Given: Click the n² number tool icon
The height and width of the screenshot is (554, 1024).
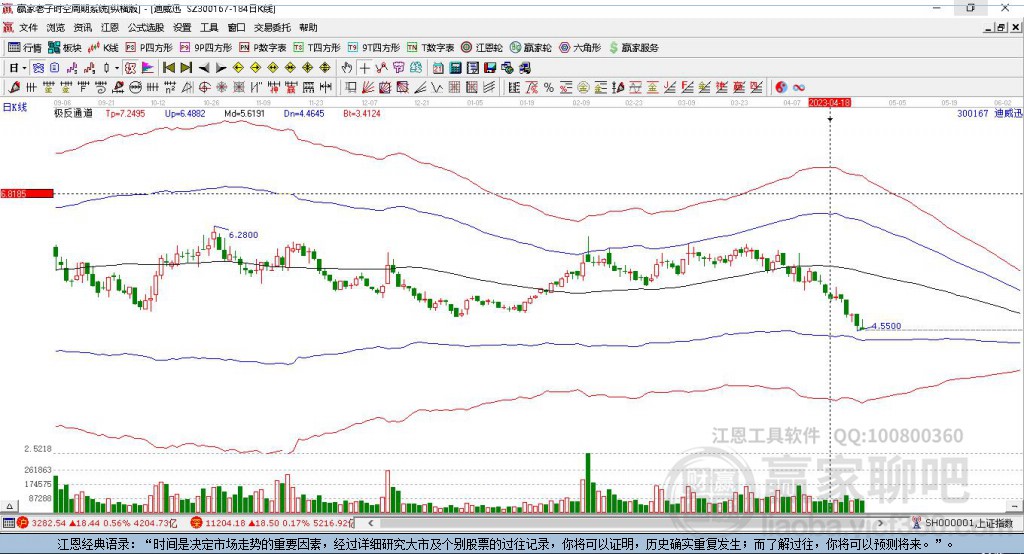Looking at the screenshot, I should [170, 87].
